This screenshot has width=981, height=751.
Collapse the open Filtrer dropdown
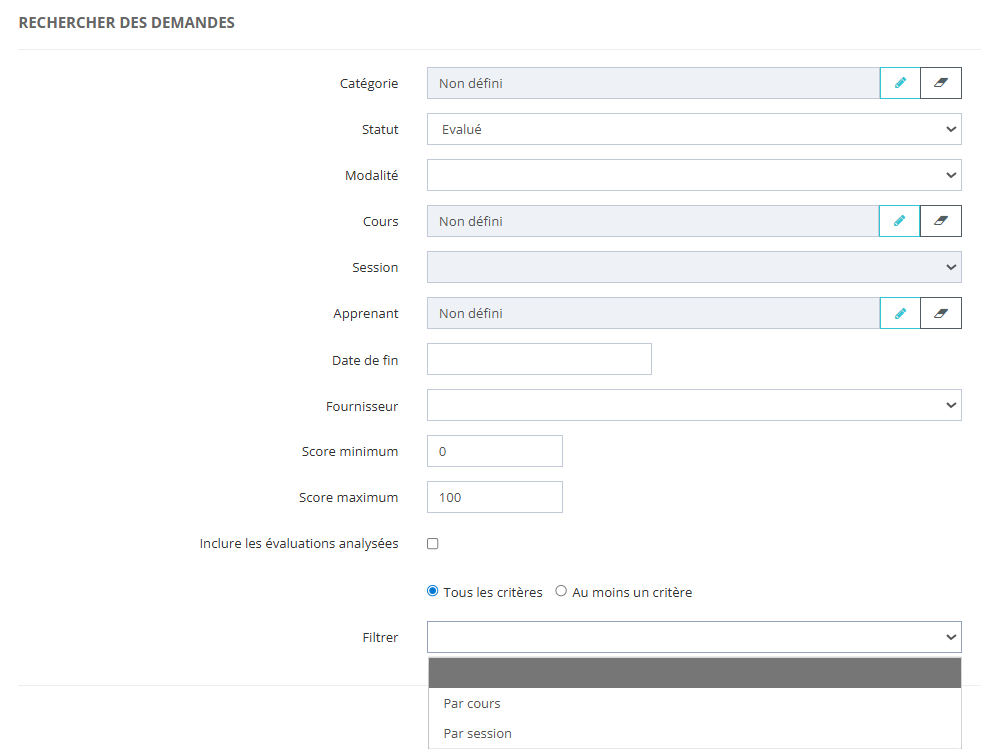click(693, 637)
